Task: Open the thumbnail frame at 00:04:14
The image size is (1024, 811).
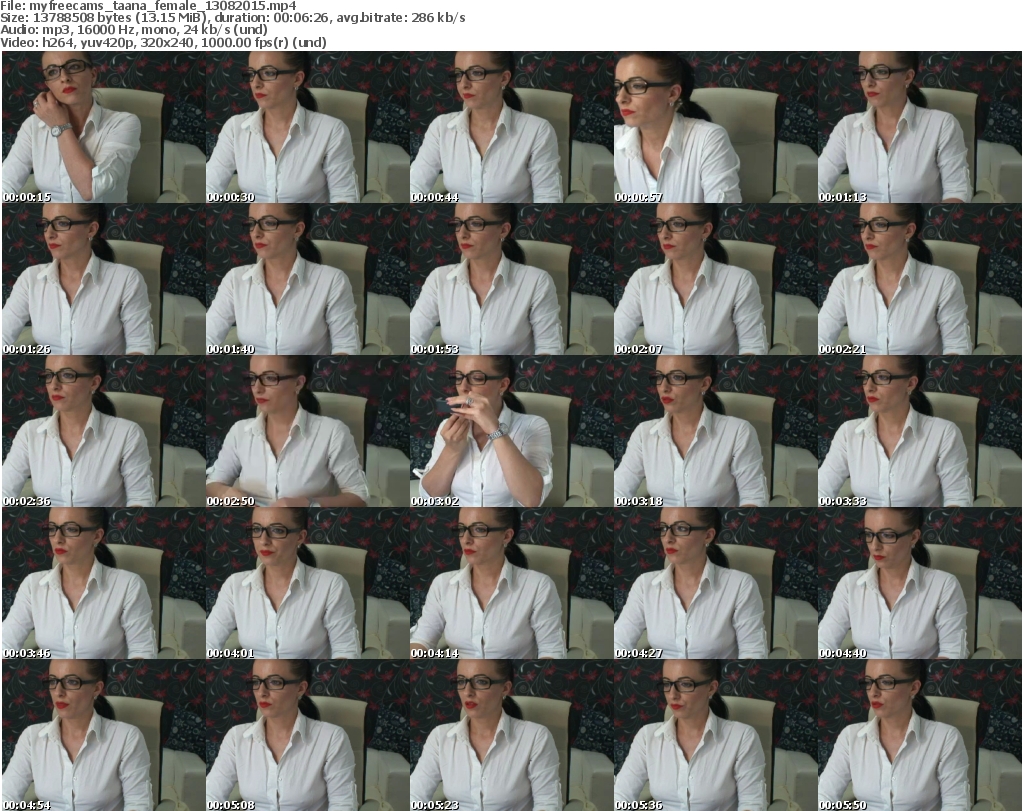Action: tap(511, 584)
